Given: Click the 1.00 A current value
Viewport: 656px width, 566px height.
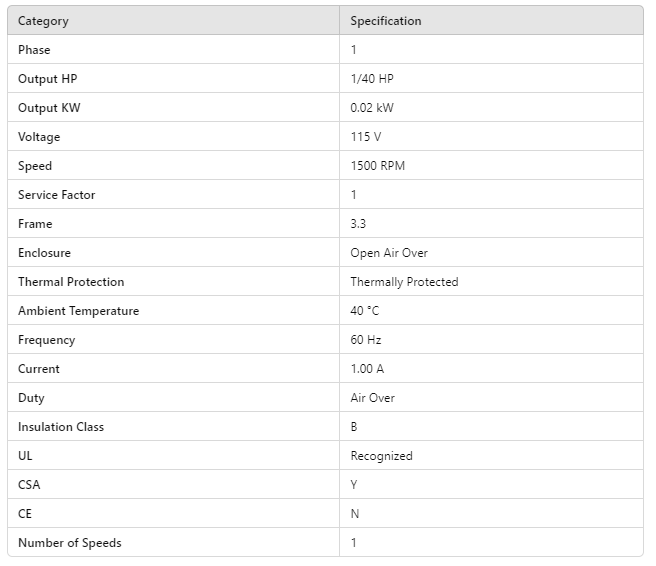Looking at the screenshot, I should pyautogui.click(x=367, y=369).
